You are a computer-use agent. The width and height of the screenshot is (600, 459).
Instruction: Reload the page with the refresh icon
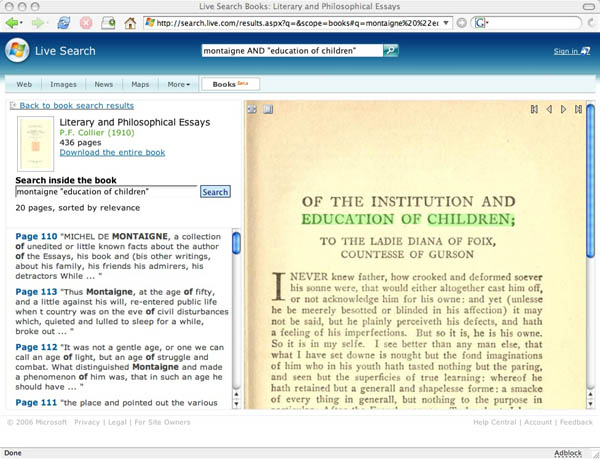(64, 23)
